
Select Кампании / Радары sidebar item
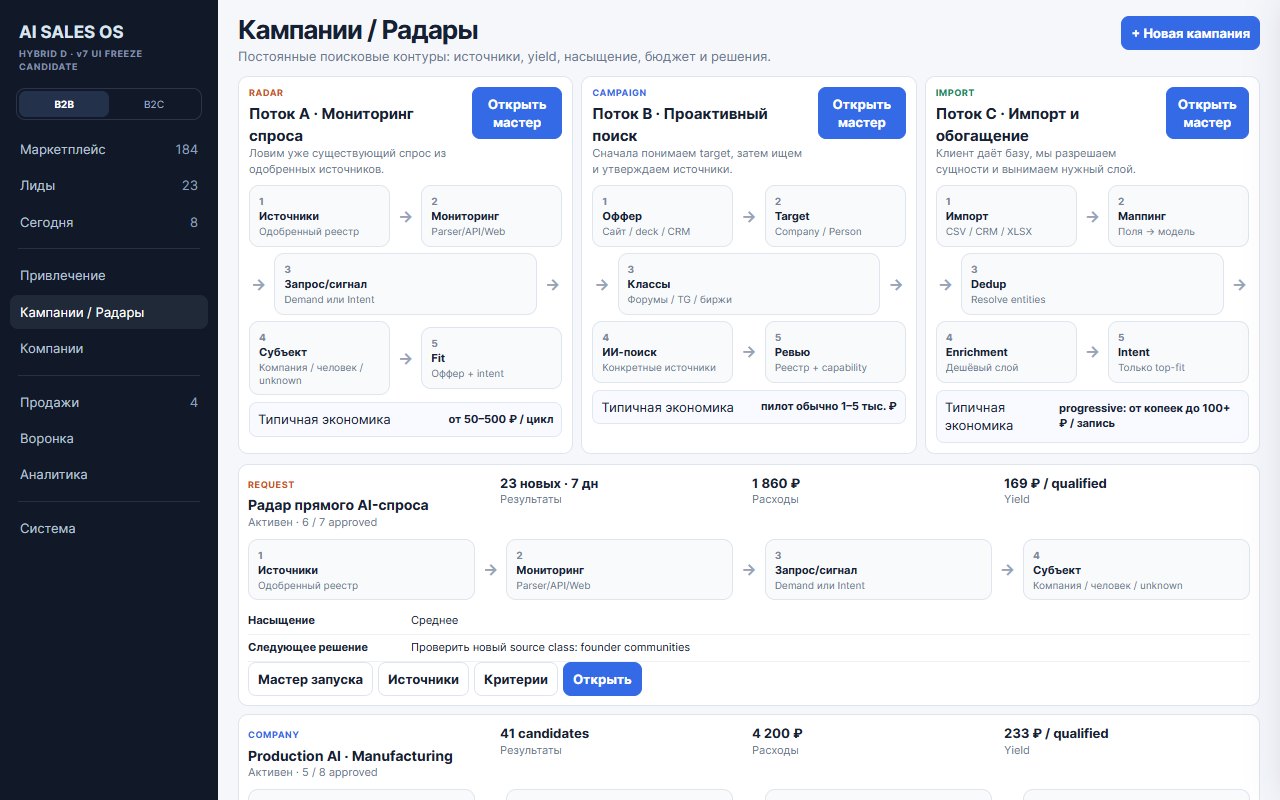point(109,312)
